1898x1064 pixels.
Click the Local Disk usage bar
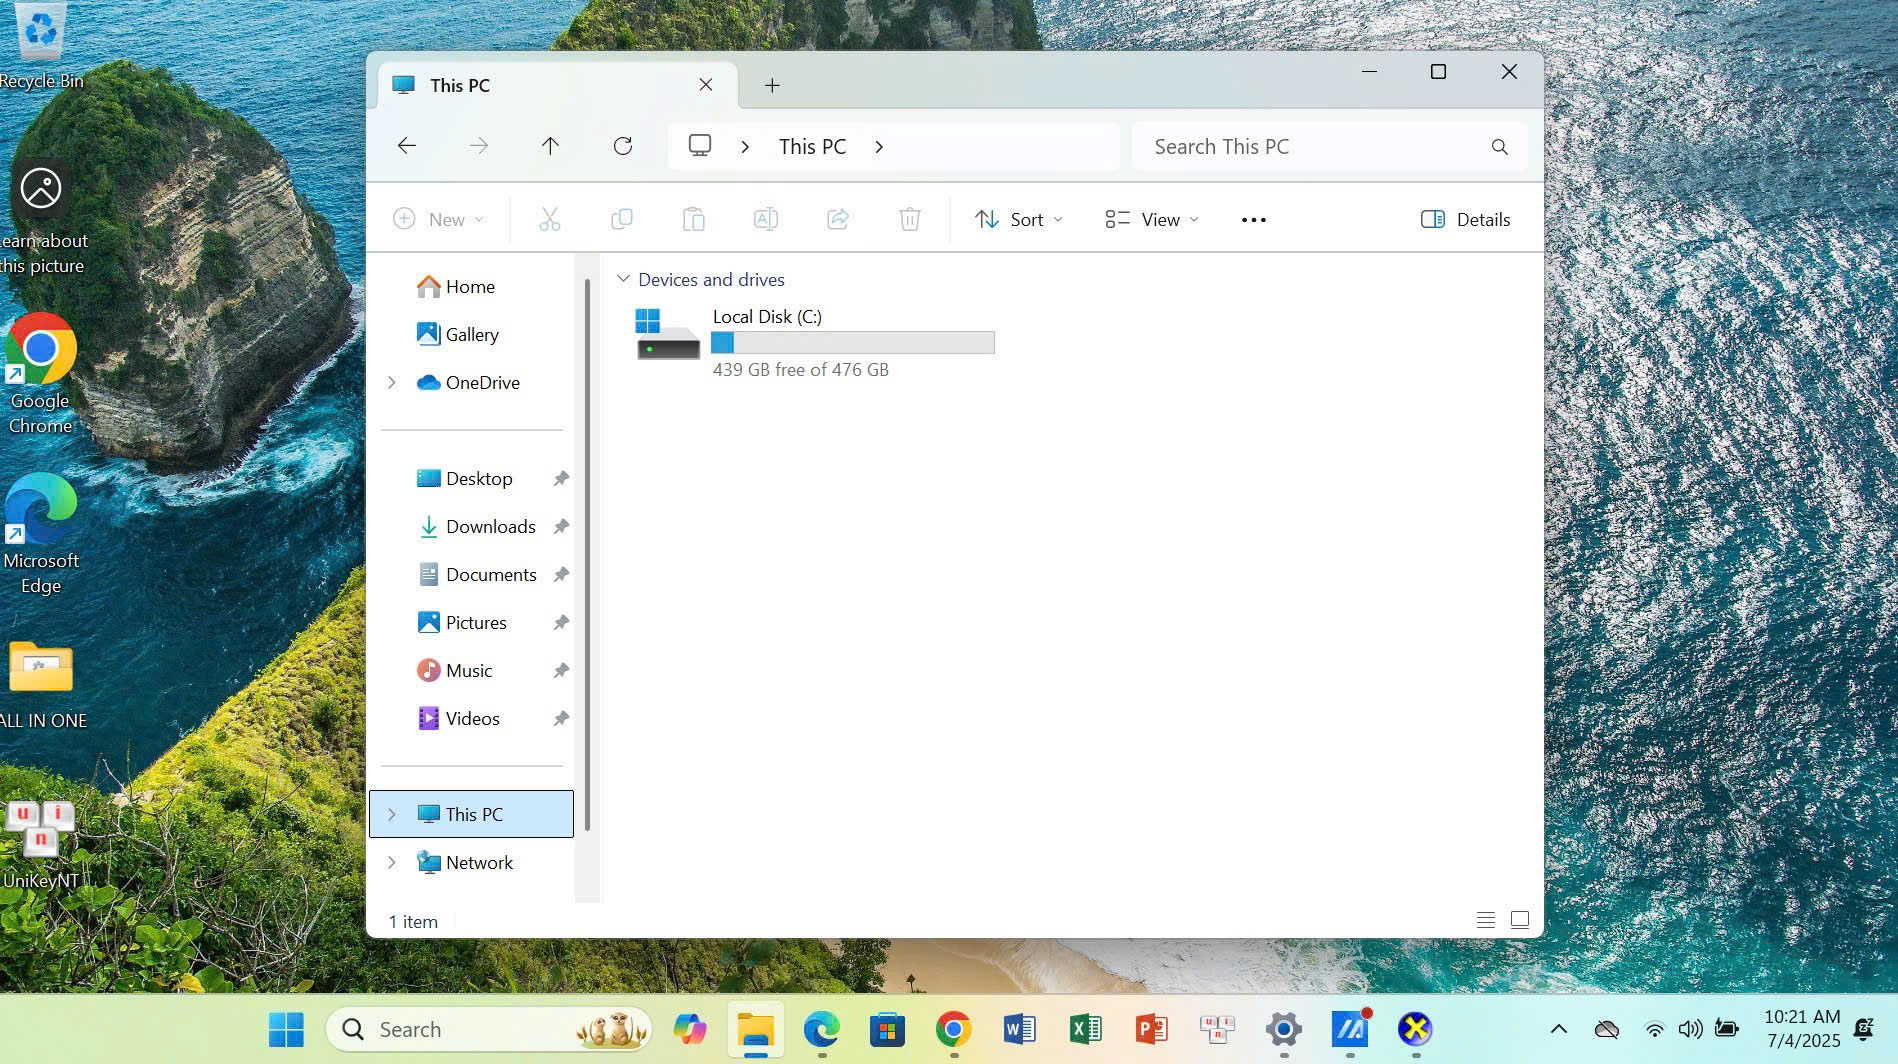point(853,343)
